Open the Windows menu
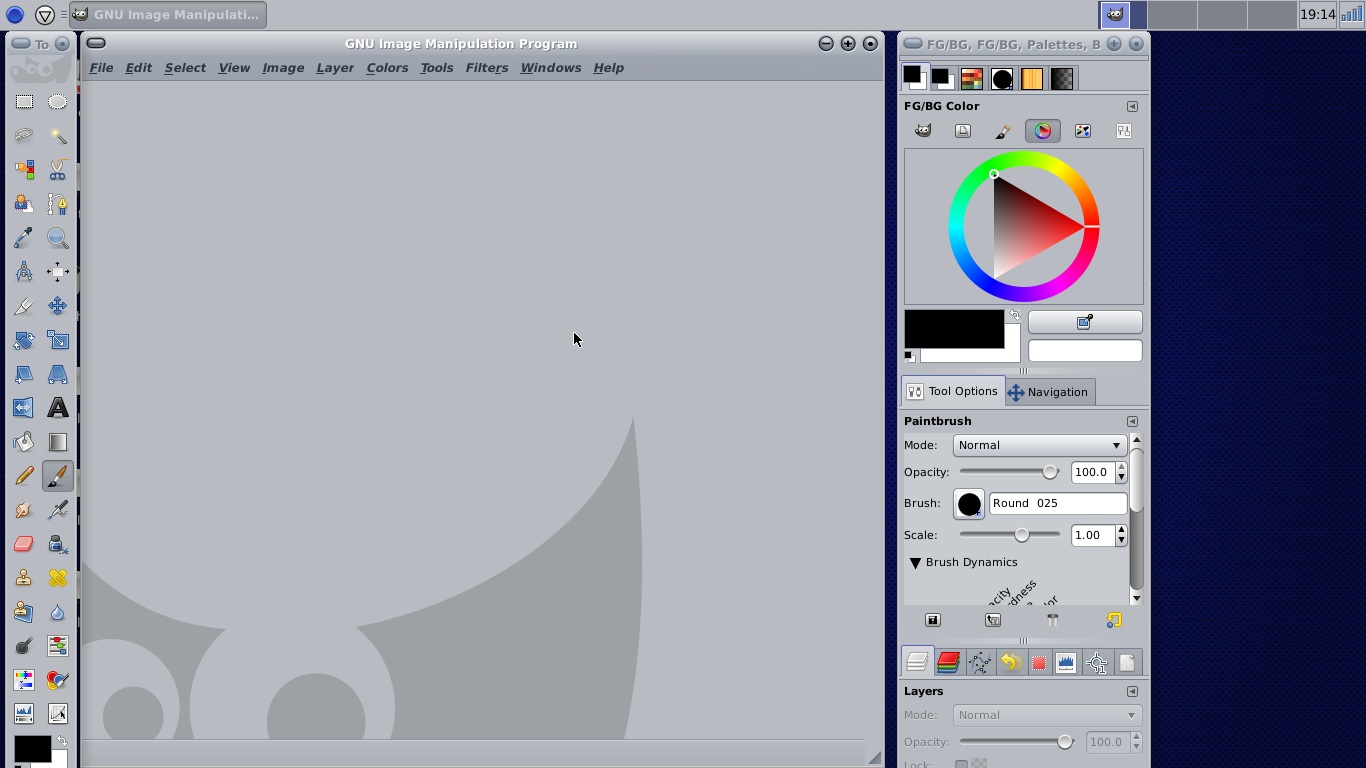The width and height of the screenshot is (1366, 768). (550, 68)
